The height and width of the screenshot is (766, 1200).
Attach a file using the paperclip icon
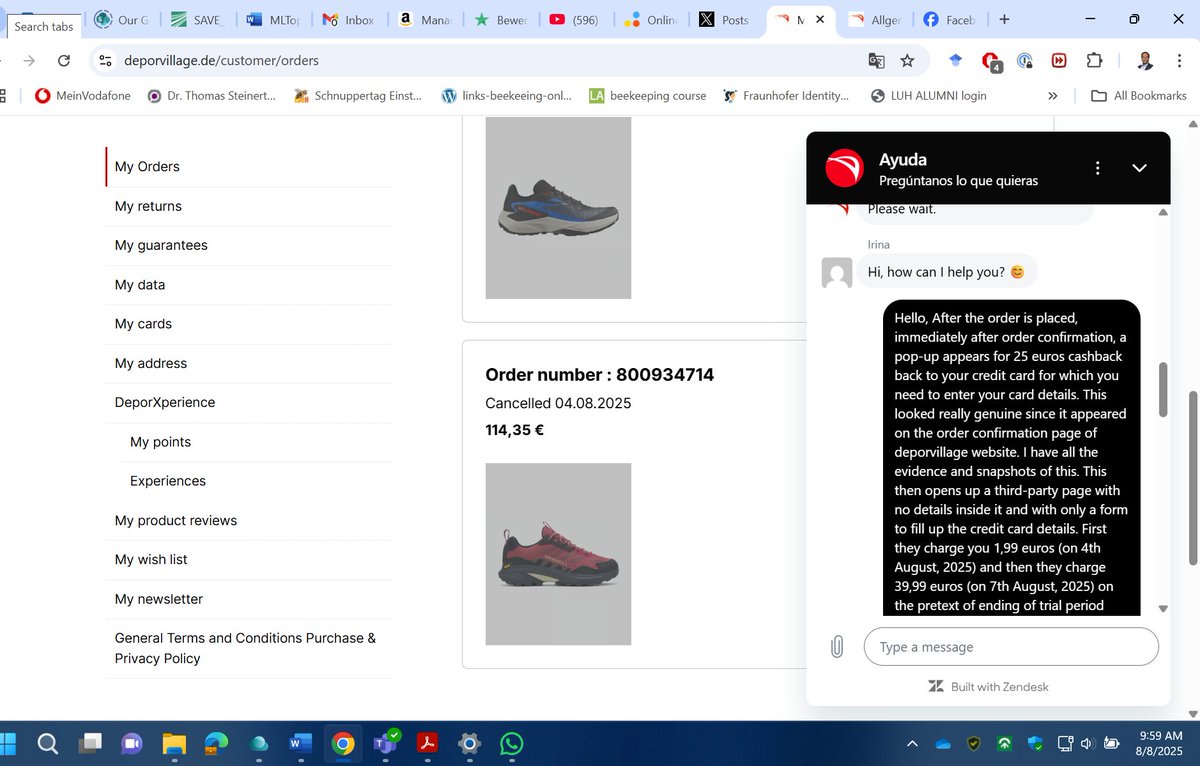[837, 647]
